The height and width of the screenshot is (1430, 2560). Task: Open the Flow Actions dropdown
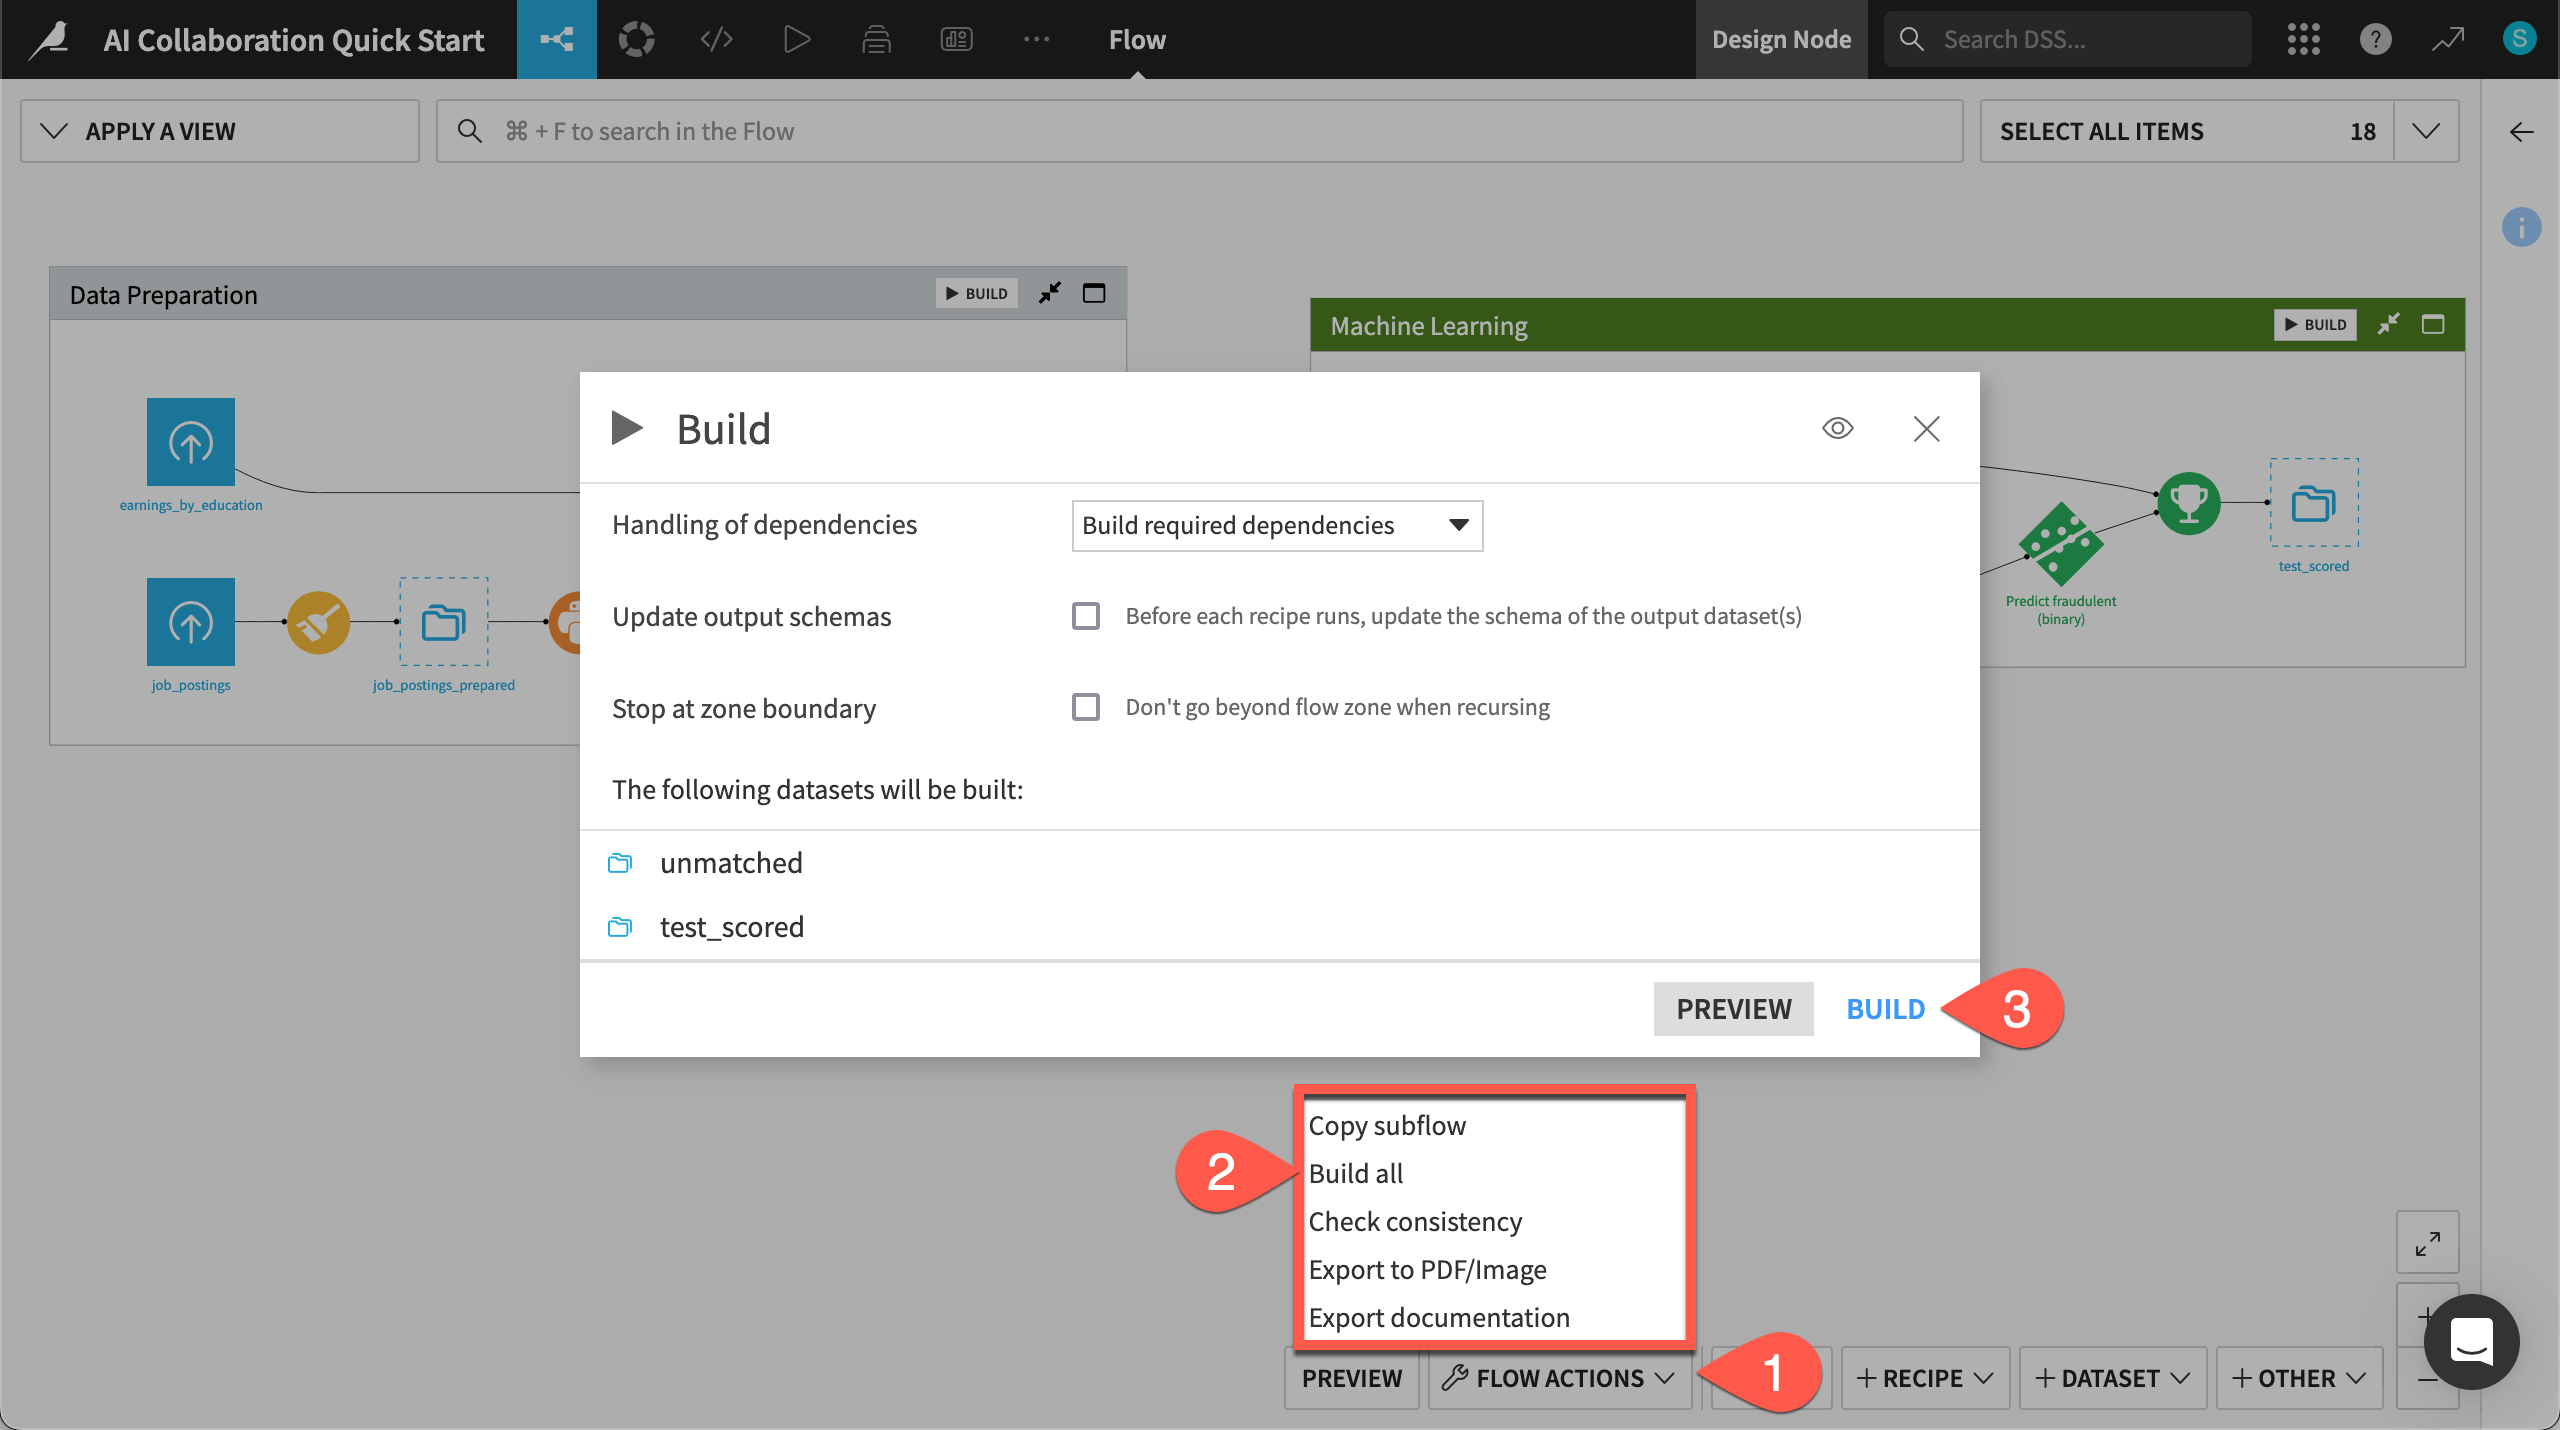pos(1560,1378)
